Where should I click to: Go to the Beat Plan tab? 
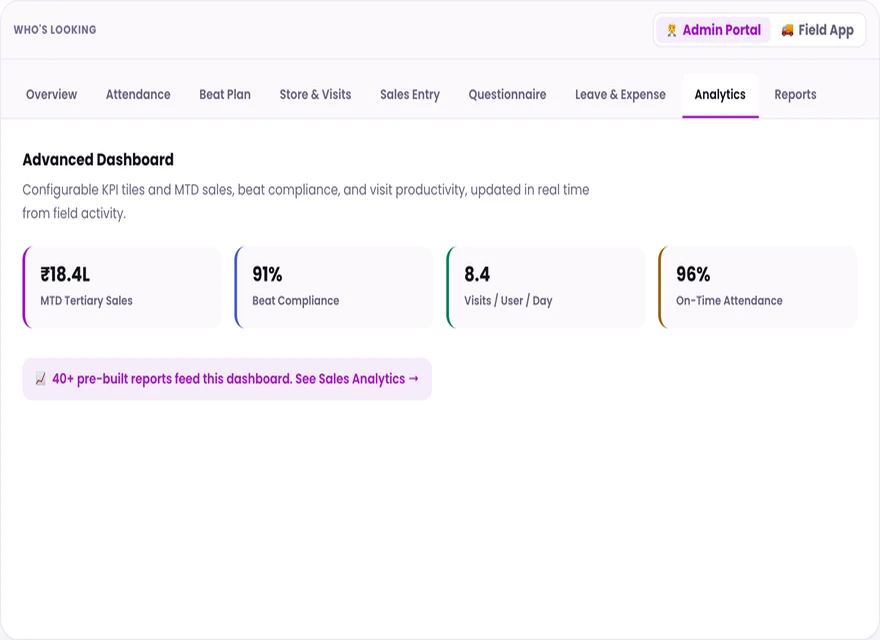coord(225,94)
